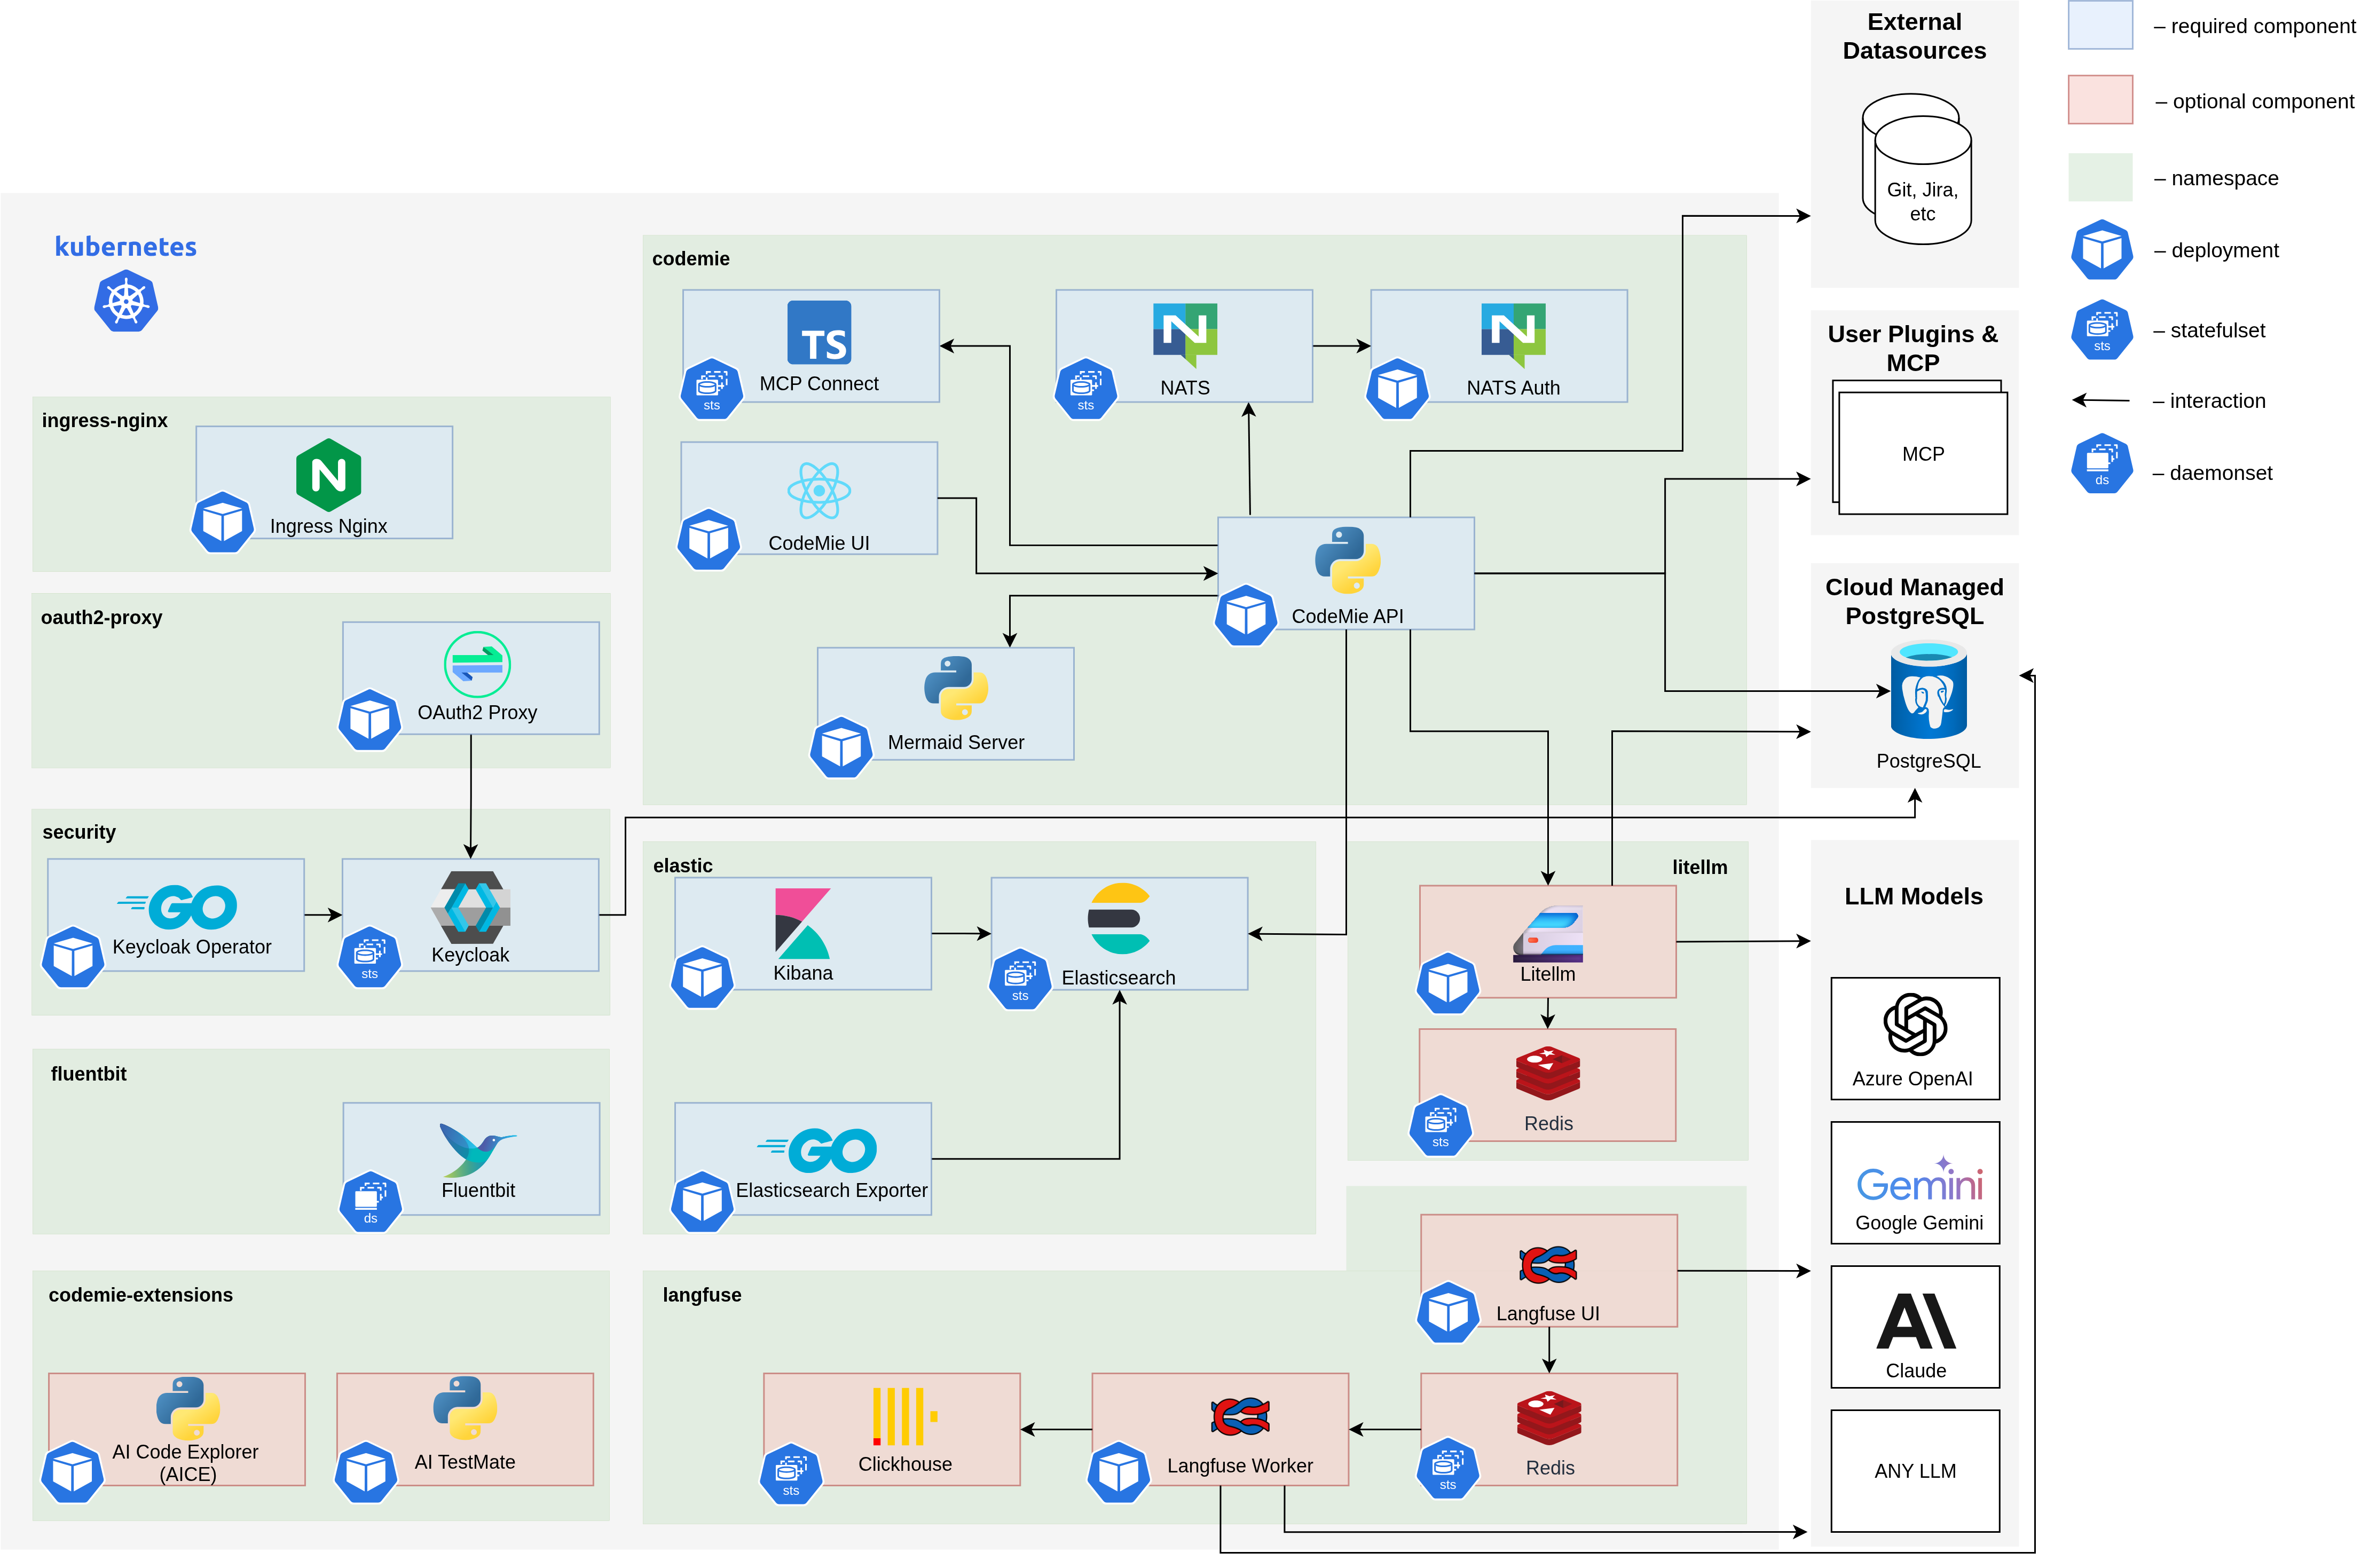Click the deployment cube icon in legend
The height and width of the screenshot is (1568, 2369).
2102,249
